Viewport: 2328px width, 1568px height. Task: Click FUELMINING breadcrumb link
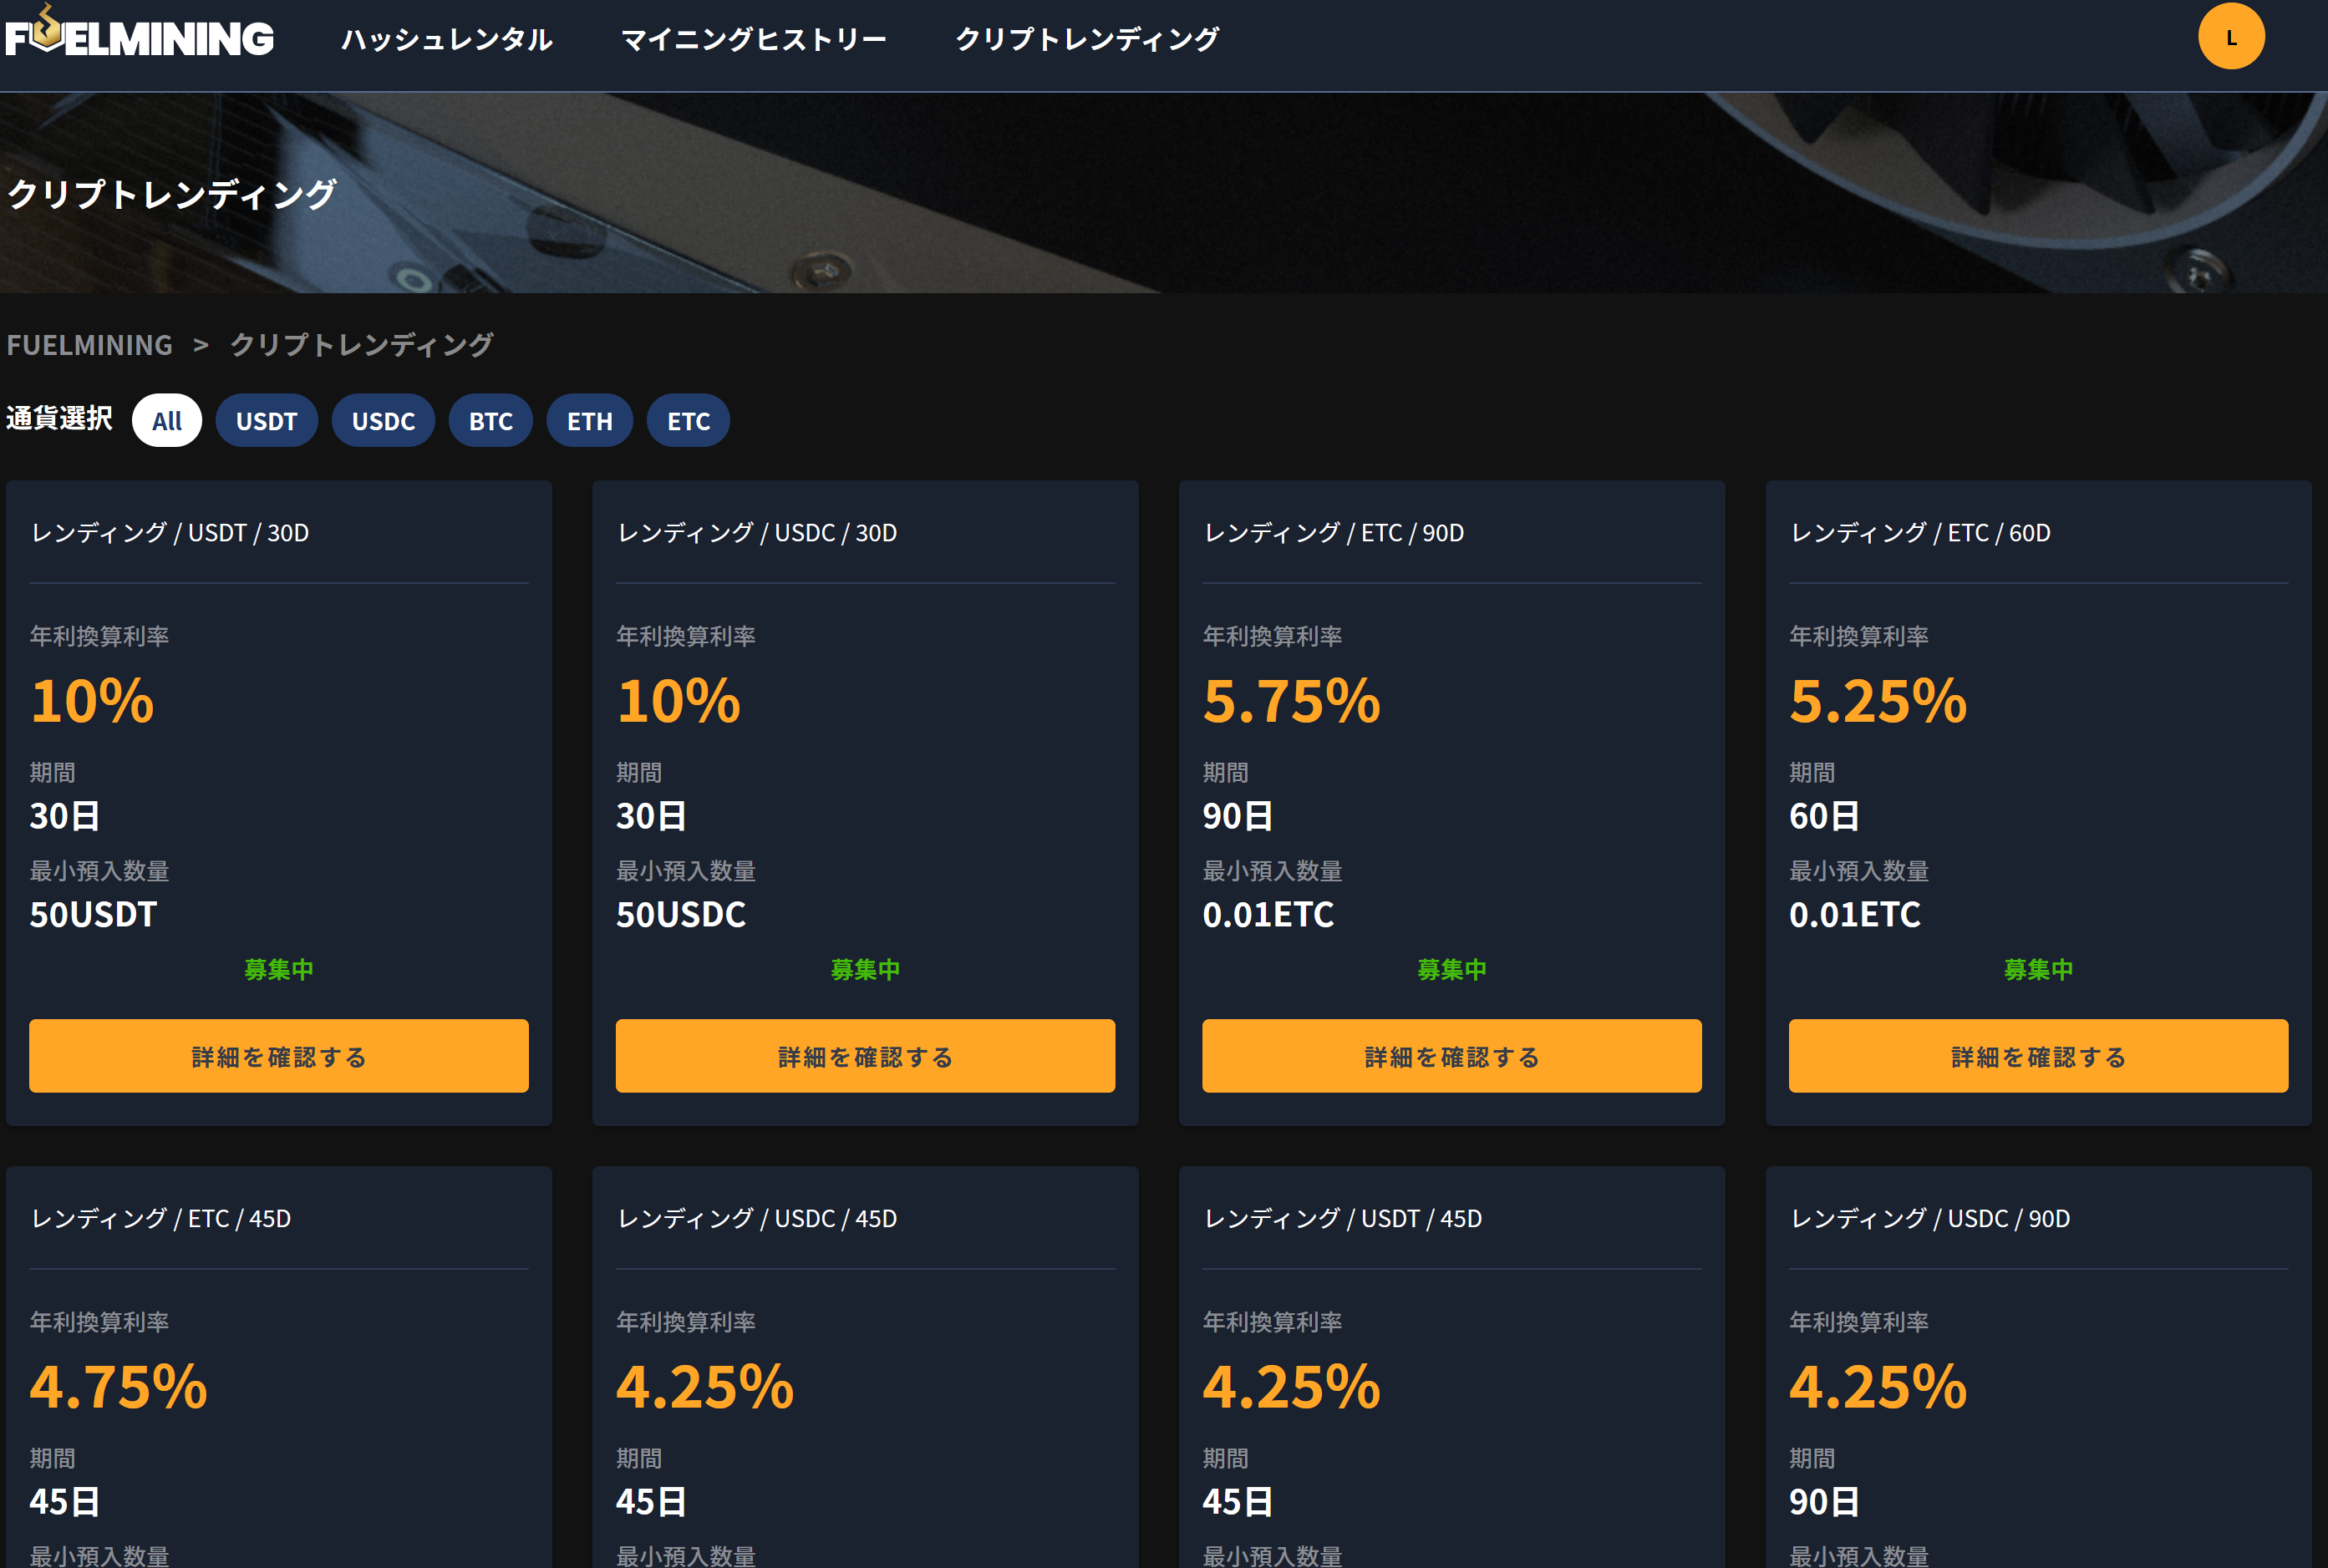(90, 345)
